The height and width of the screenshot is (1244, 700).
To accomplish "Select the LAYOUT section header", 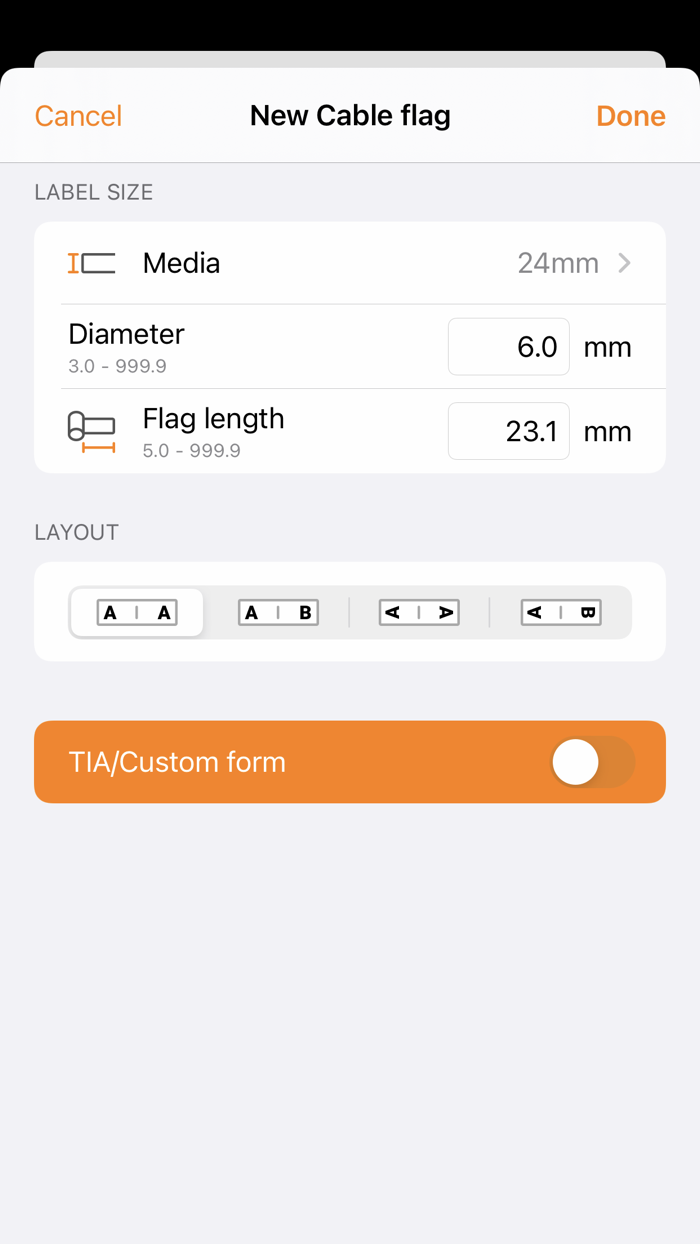I will click(76, 532).
